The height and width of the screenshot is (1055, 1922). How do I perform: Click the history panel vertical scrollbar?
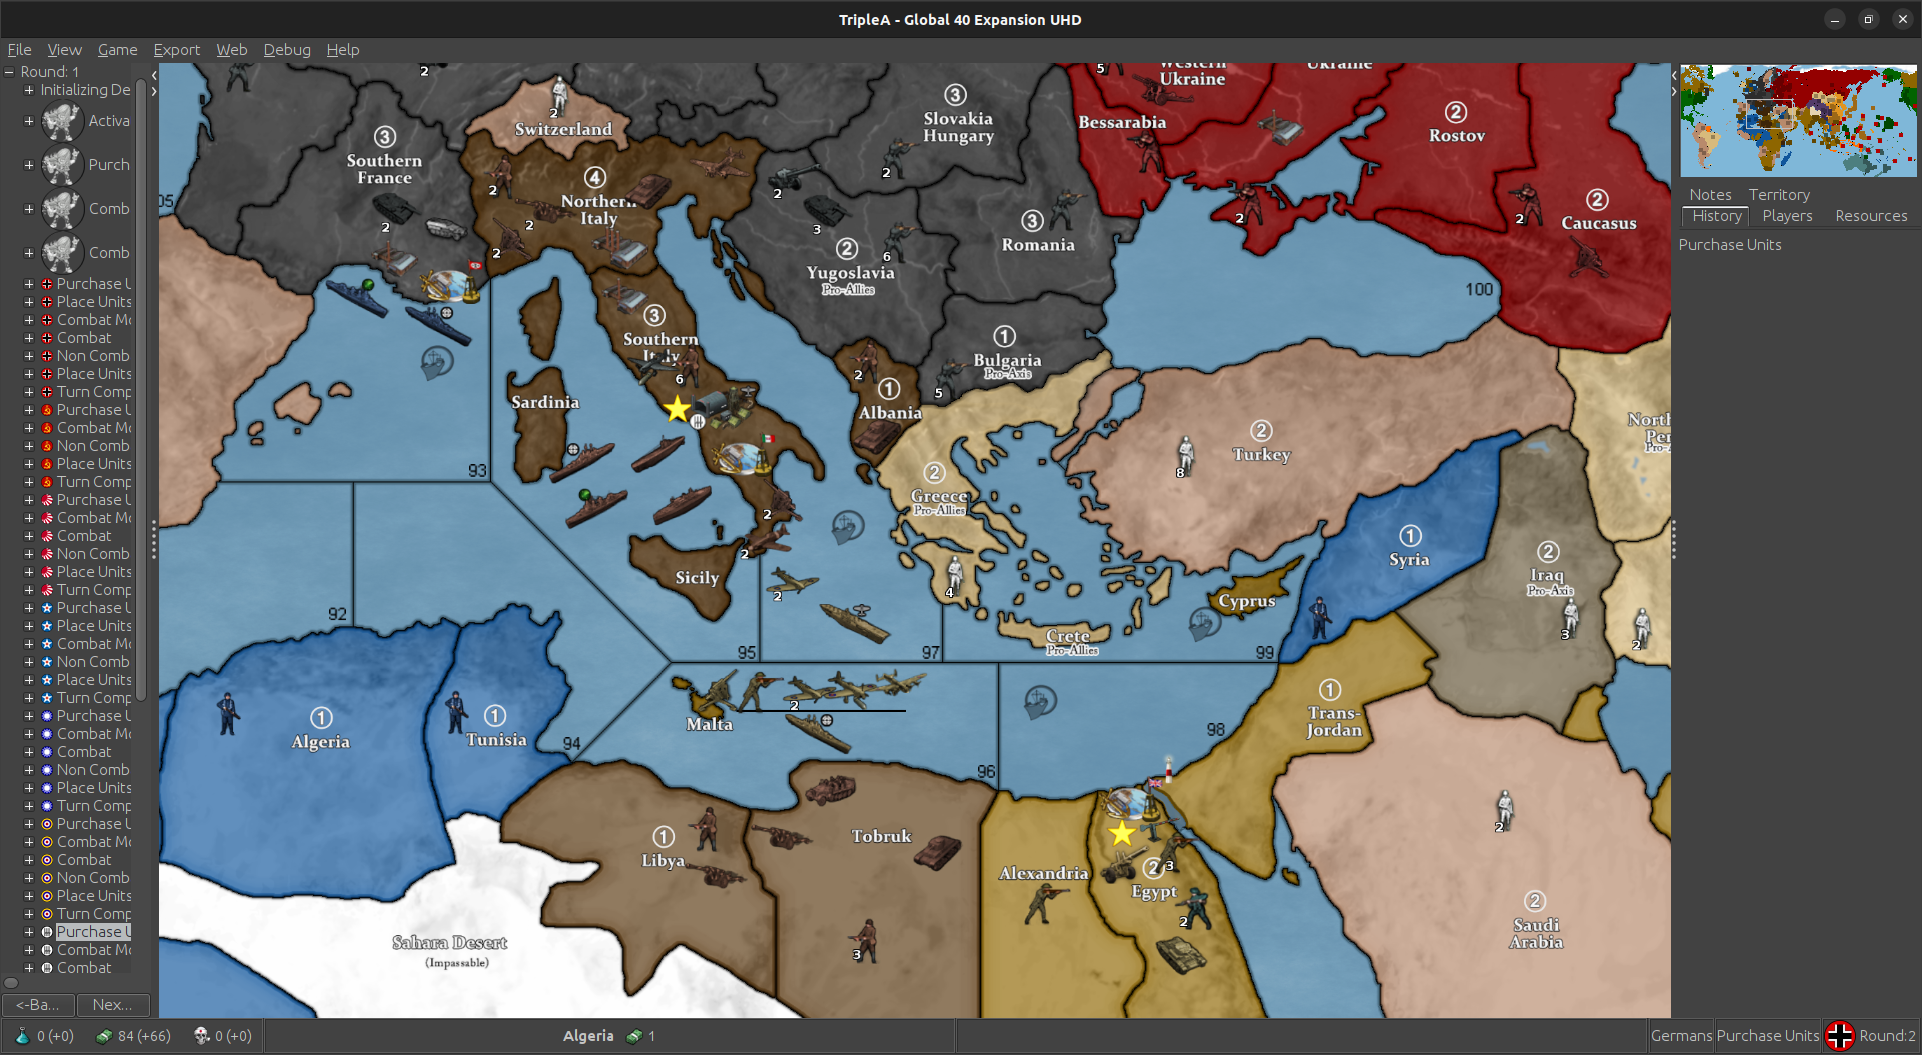click(x=141, y=392)
